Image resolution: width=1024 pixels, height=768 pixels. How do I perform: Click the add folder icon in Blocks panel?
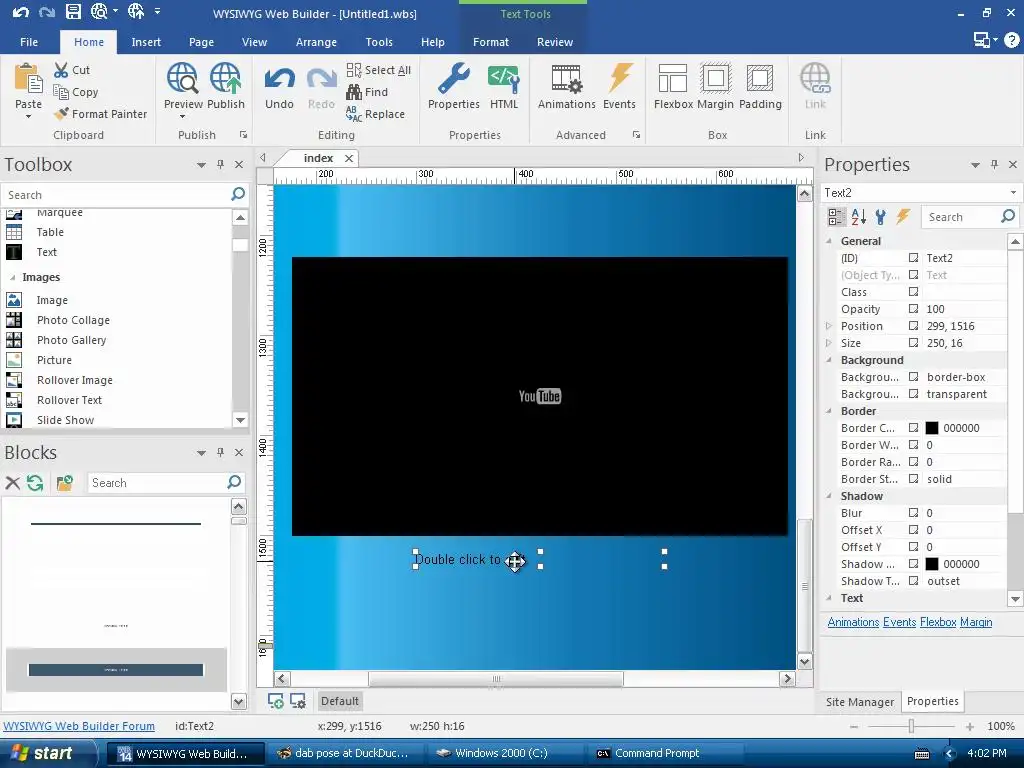coord(64,483)
